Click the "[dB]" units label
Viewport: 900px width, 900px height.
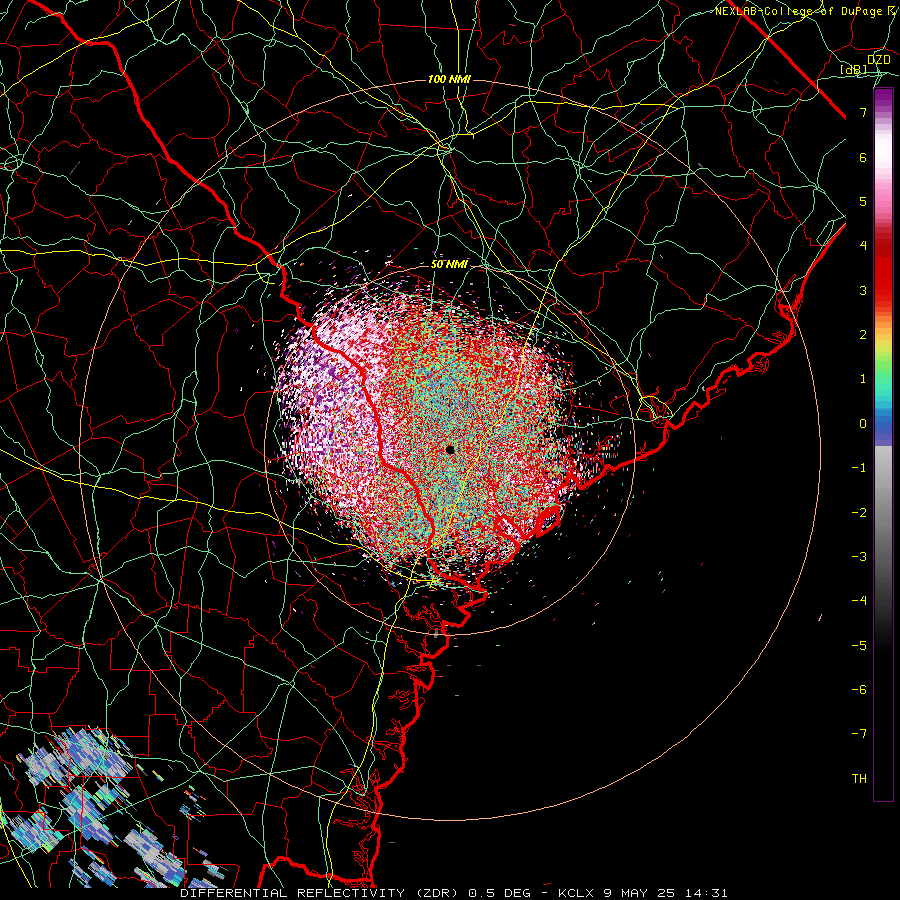pyautogui.click(x=854, y=69)
